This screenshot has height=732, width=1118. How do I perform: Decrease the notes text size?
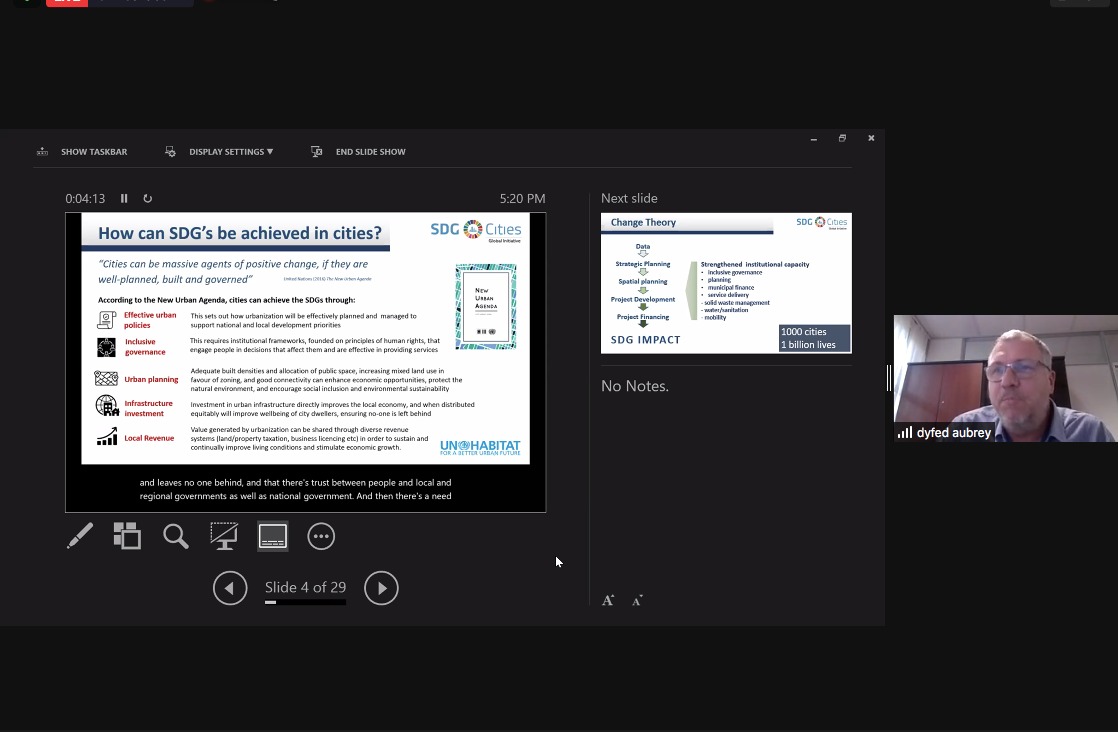[x=637, y=600]
